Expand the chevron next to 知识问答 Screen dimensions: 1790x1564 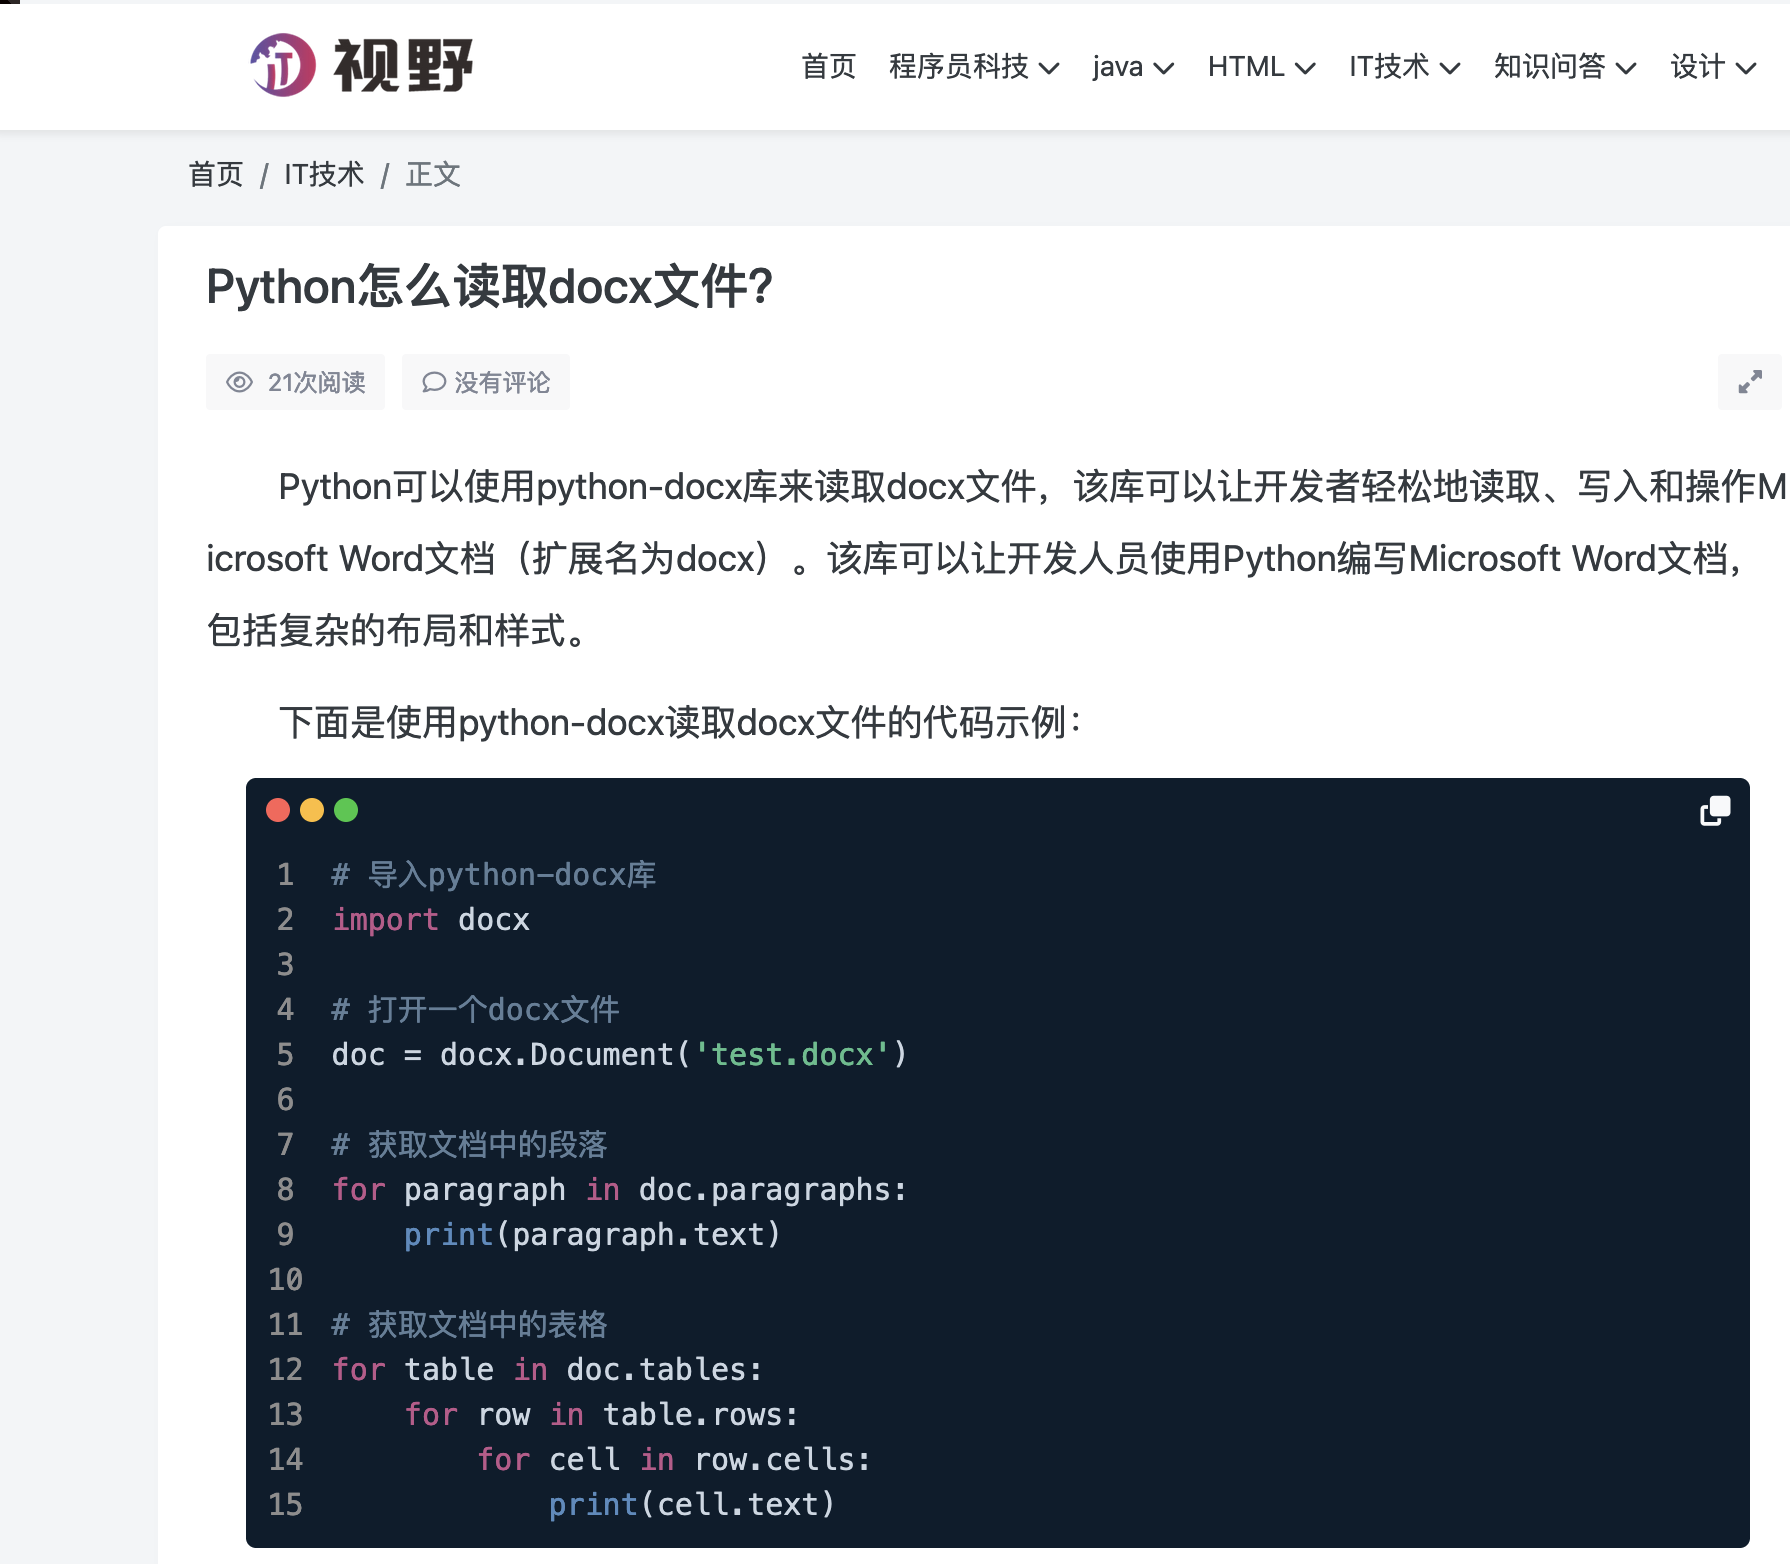point(1626,68)
